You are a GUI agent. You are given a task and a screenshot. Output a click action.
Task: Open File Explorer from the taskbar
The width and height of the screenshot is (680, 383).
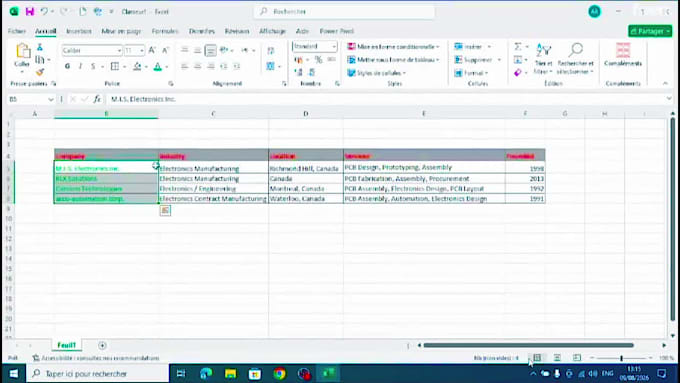click(230, 373)
